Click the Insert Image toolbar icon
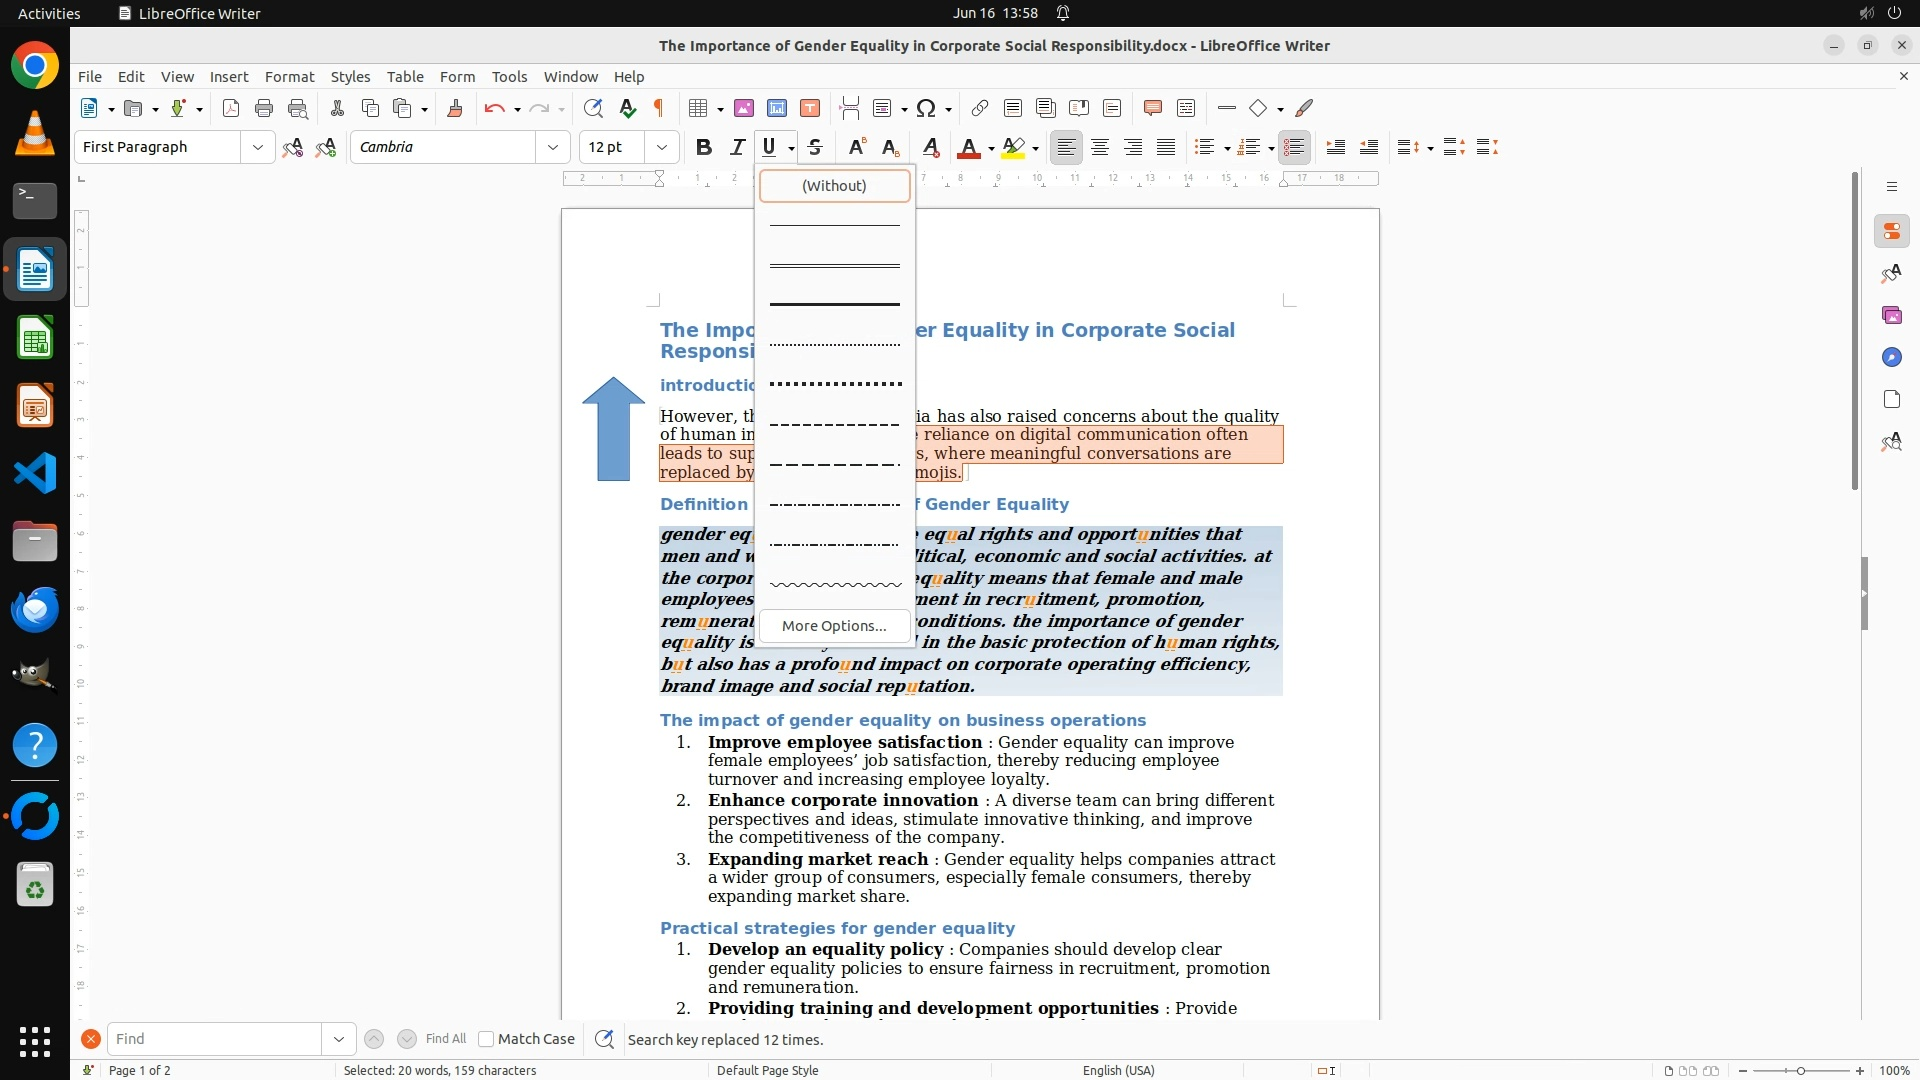The image size is (1920, 1080). click(743, 108)
